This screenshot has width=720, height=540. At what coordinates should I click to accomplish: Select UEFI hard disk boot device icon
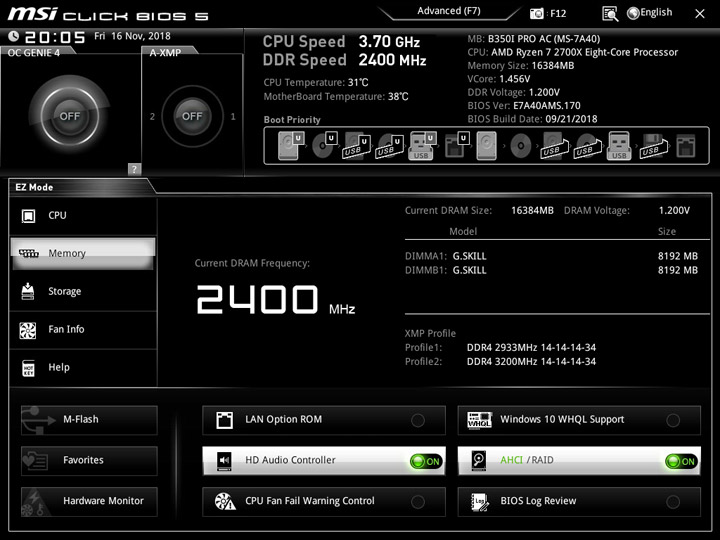tap(291, 146)
